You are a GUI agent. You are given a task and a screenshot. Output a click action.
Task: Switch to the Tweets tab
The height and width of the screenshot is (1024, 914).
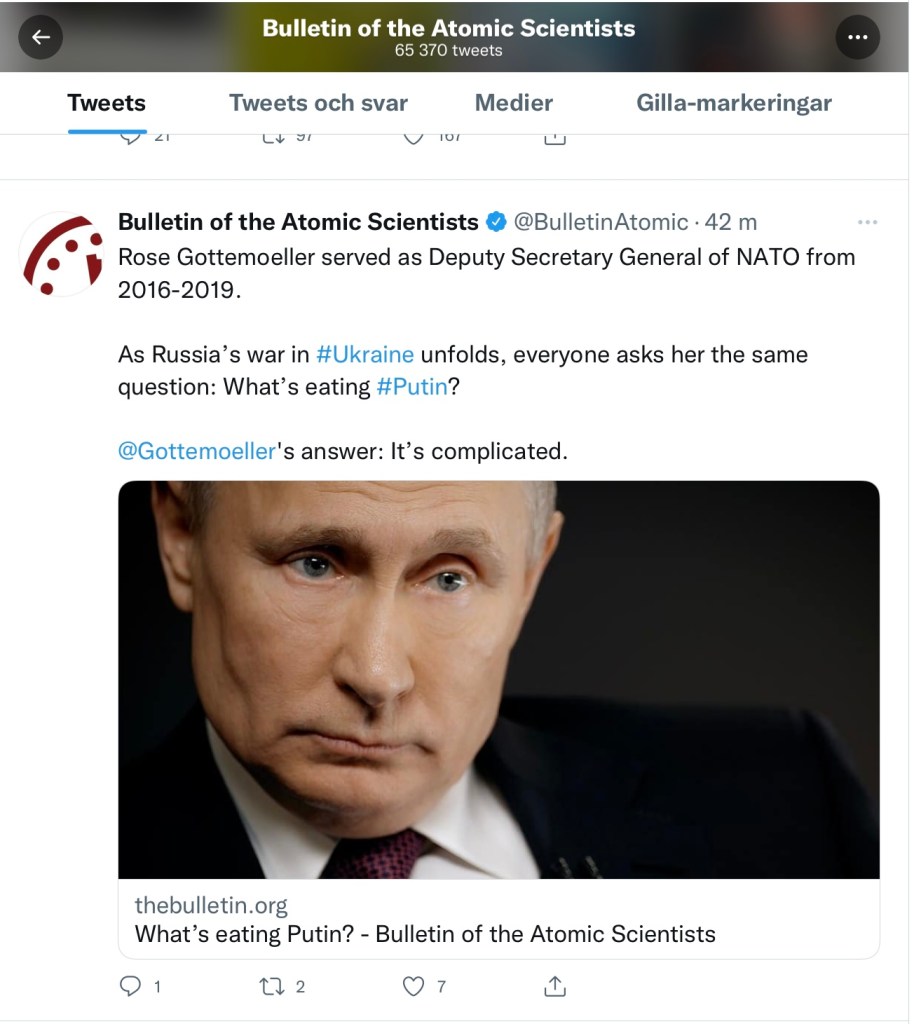[x=106, y=103]
